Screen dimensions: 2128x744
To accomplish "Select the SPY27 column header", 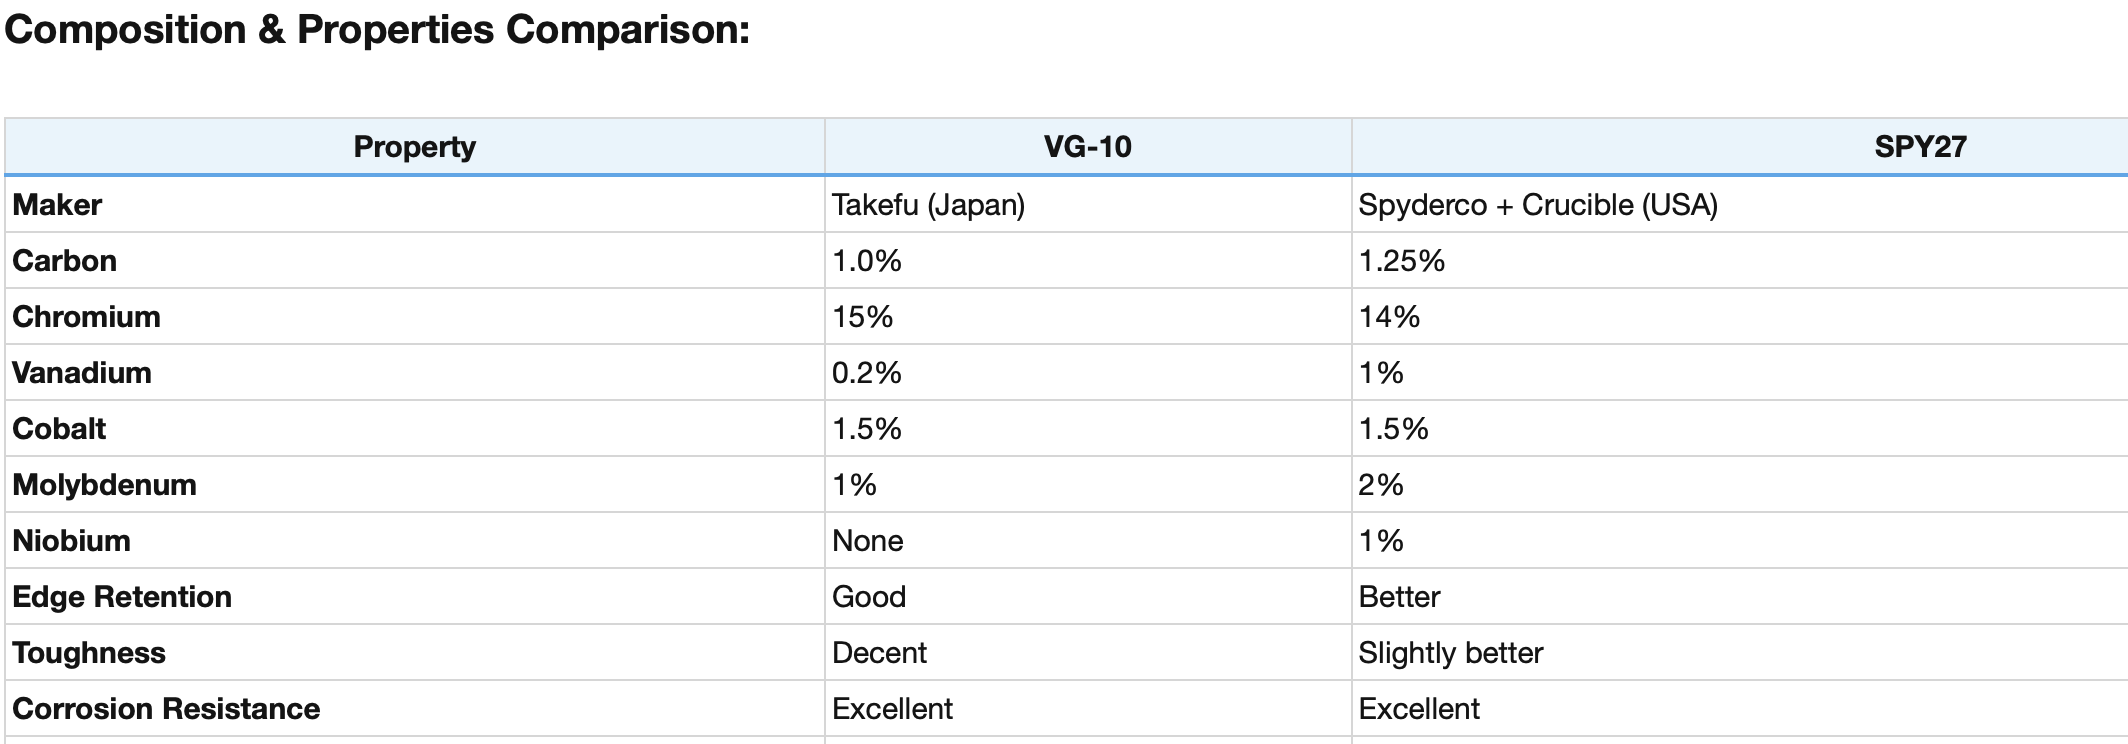I will pos(1919,147).
